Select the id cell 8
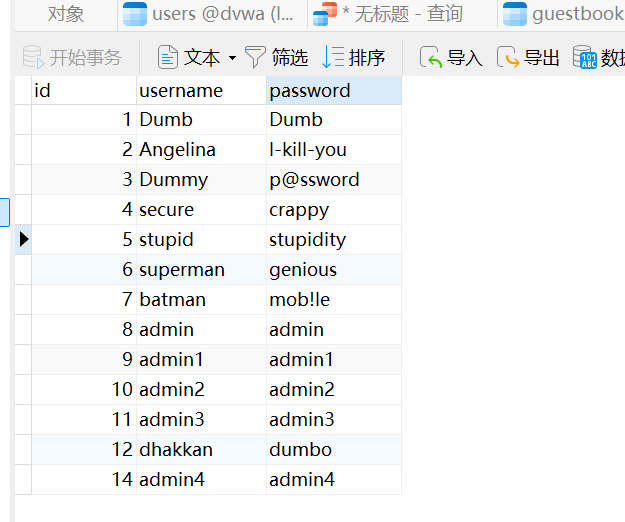The width and height of the screenshot is (625, 522). pos(84,330)
